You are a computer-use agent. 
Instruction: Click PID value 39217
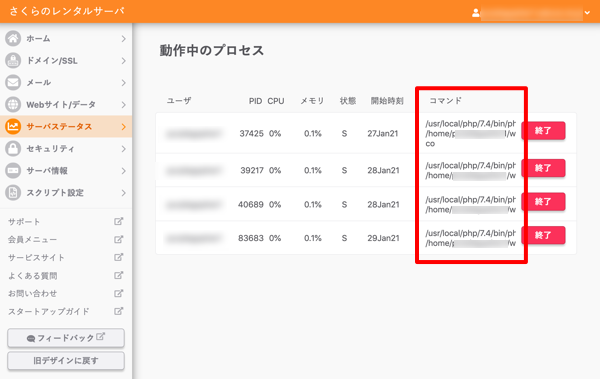point(252,170)
